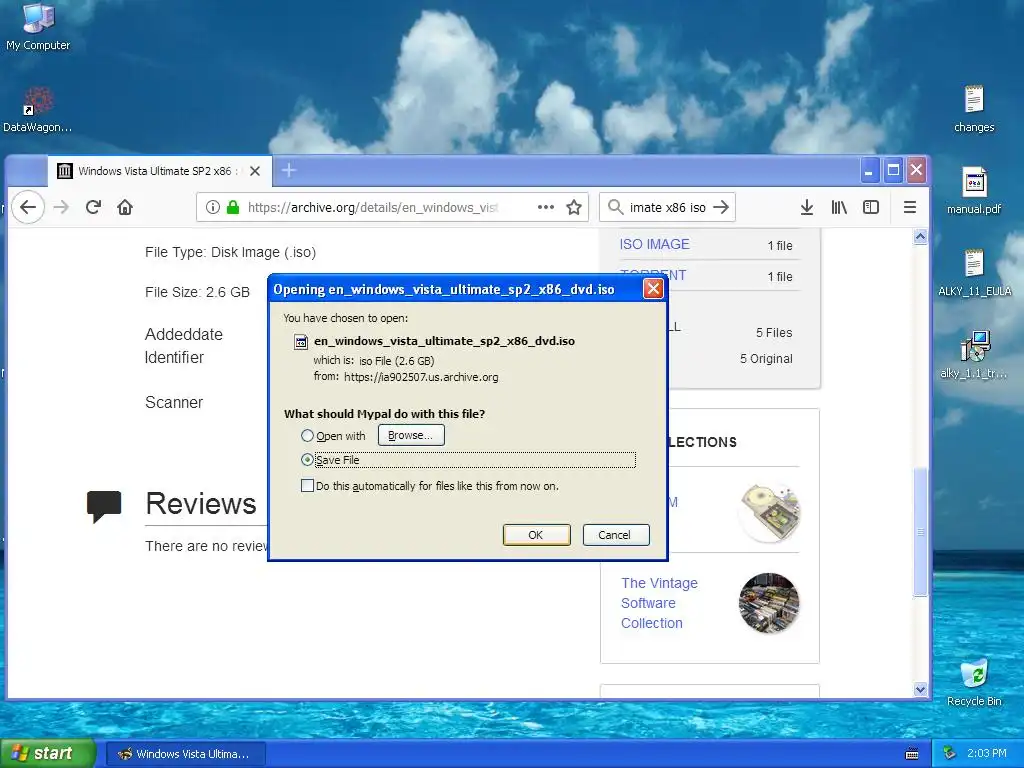1024x768 pixels.
Task: Show site information via the info icon
Action: [x=212, y=207]
